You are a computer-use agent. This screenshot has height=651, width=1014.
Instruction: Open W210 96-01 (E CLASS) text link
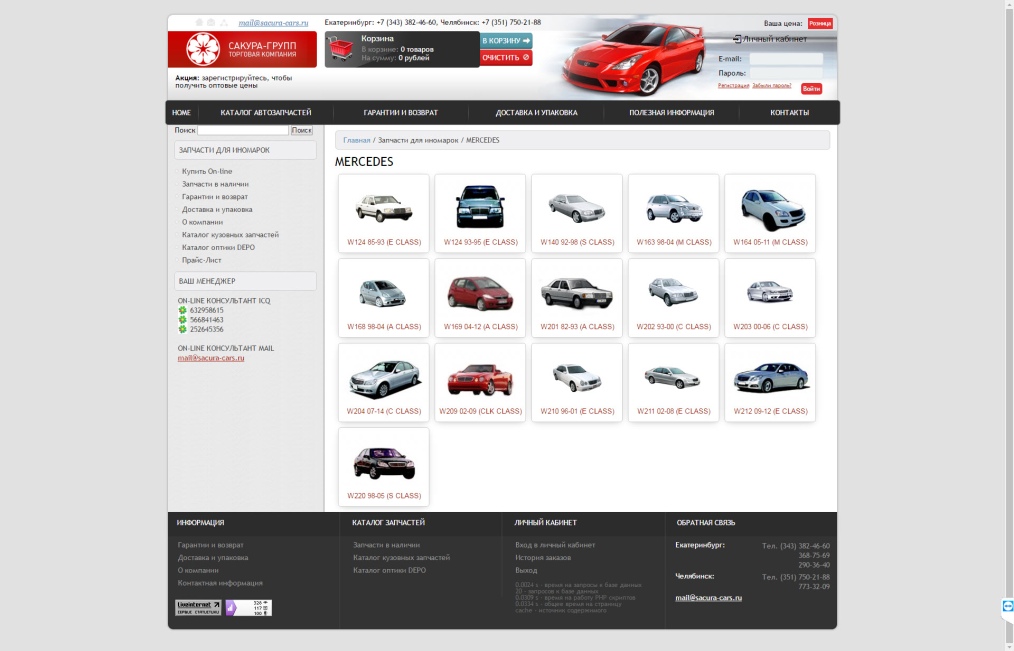pos(577,411)
